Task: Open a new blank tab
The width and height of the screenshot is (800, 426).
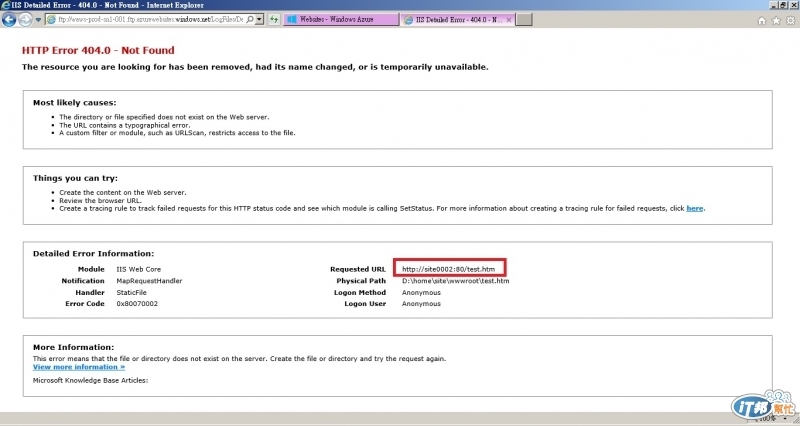Action: point(524,19)
